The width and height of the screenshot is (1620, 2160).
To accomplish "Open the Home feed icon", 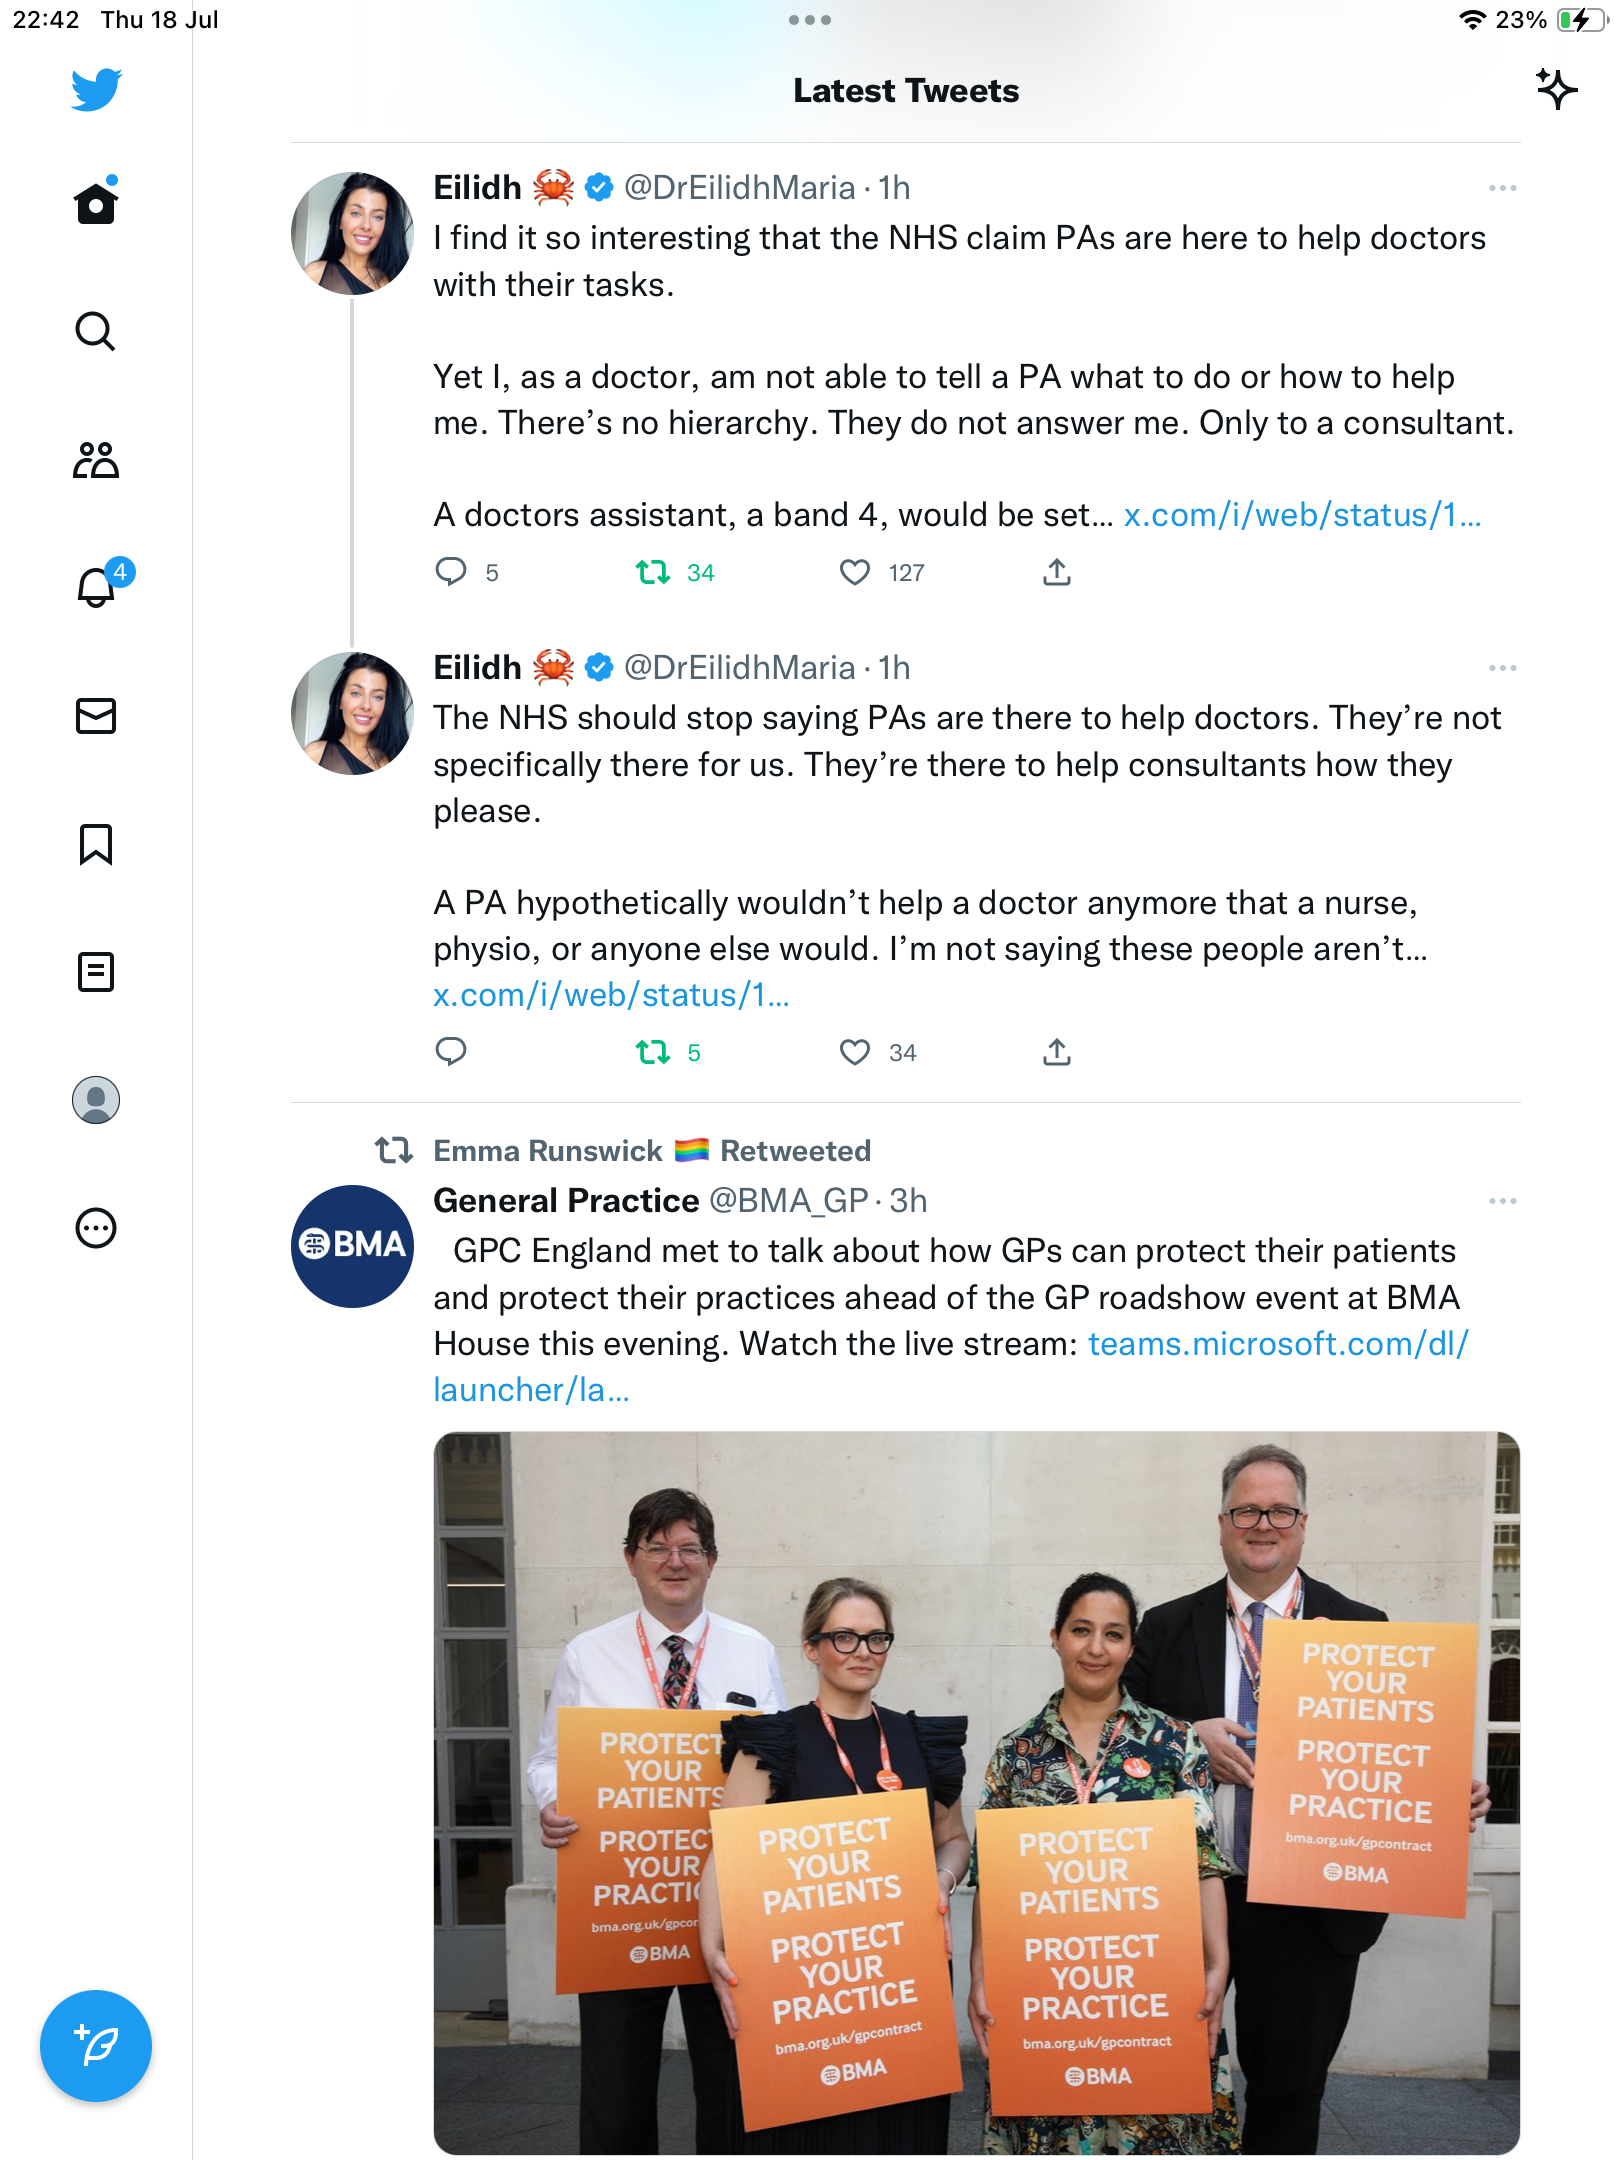I will 96,202.
